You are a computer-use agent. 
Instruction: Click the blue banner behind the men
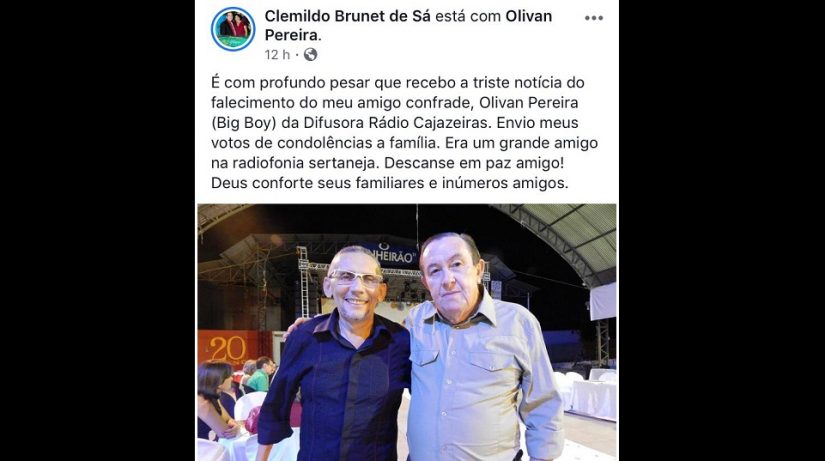coord(393,255)
